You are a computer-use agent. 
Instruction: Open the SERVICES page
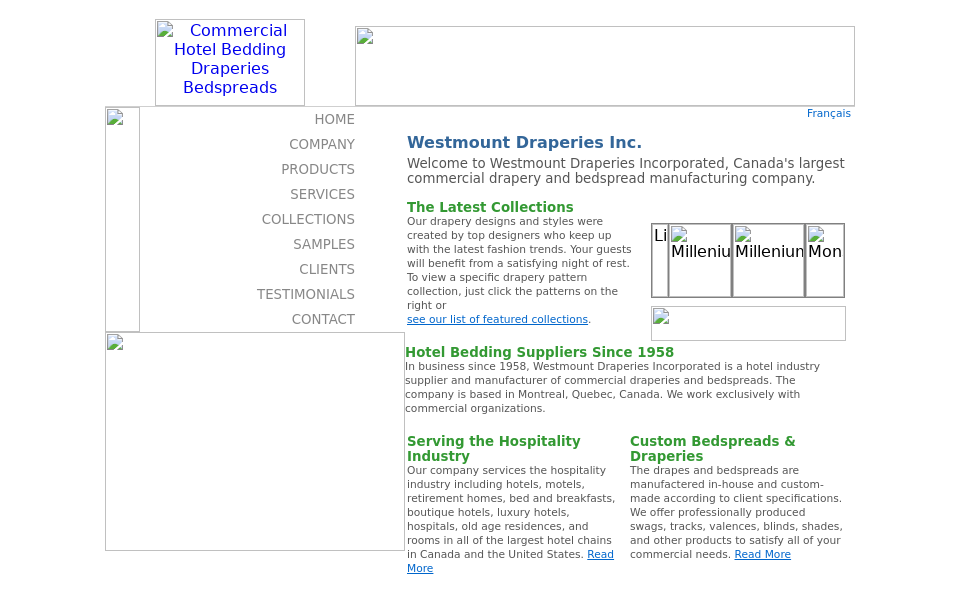[x=322, y=194]
